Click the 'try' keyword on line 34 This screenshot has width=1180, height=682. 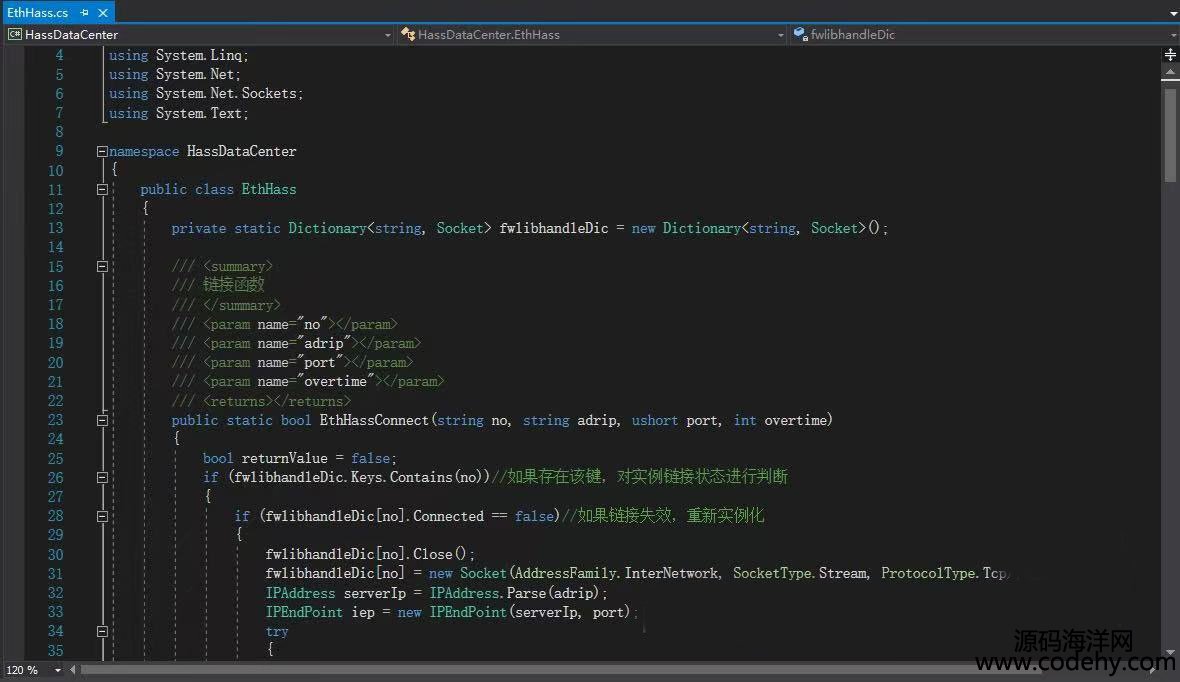(x=277, y=632)
